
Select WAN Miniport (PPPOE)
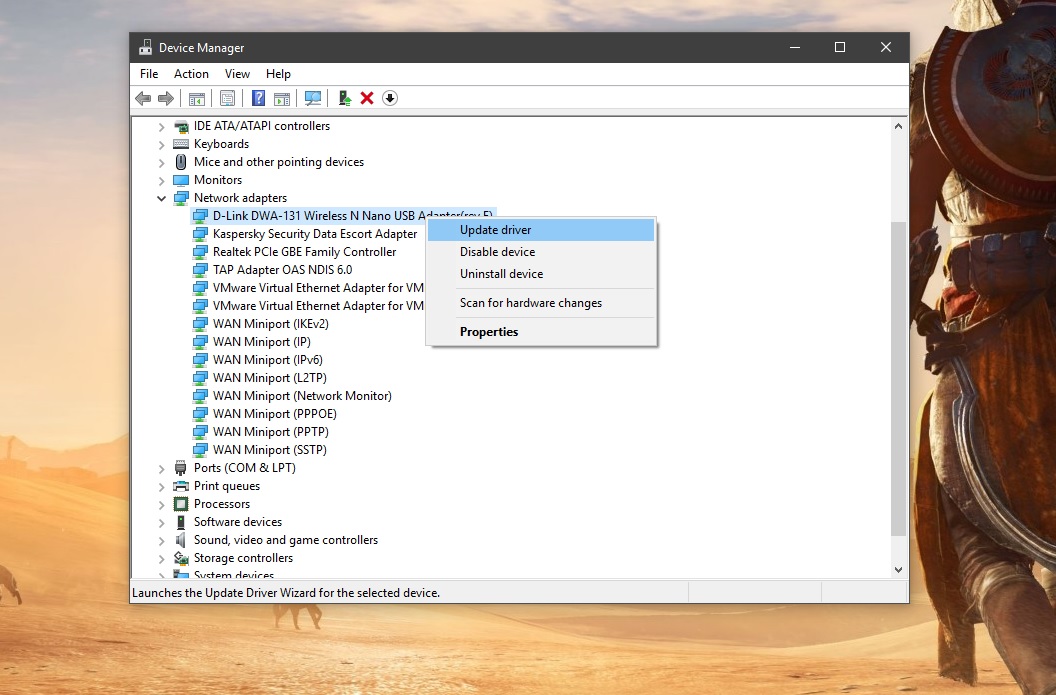pos(275,414)
